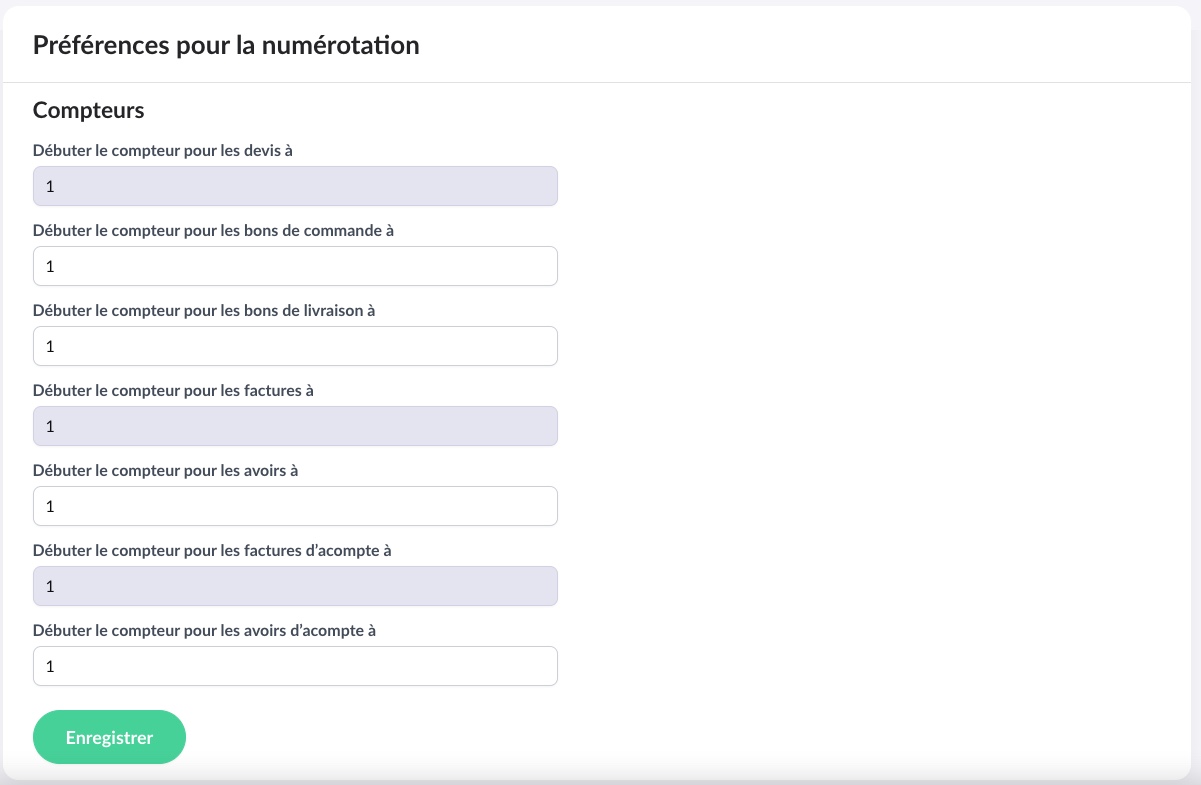
Task: Click the 'Compteurs' section heading
Action: pyautogui.click(x=89, y=110)
